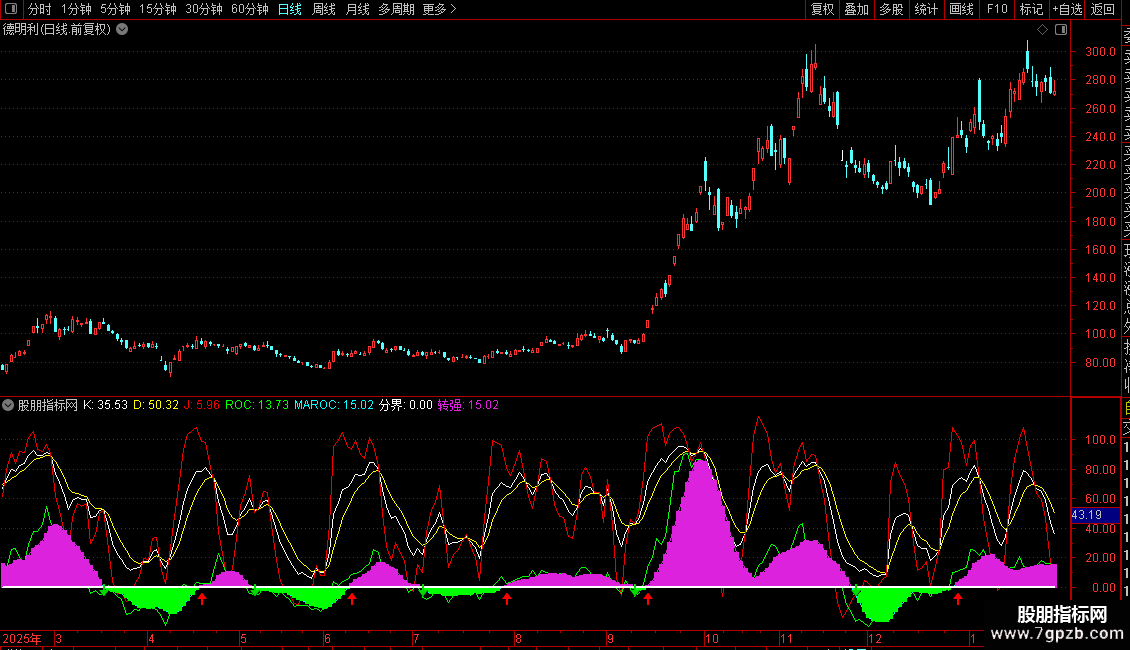
Task: Click the diamond marker icon above the chart
Action: click(x=1042, y=30)
